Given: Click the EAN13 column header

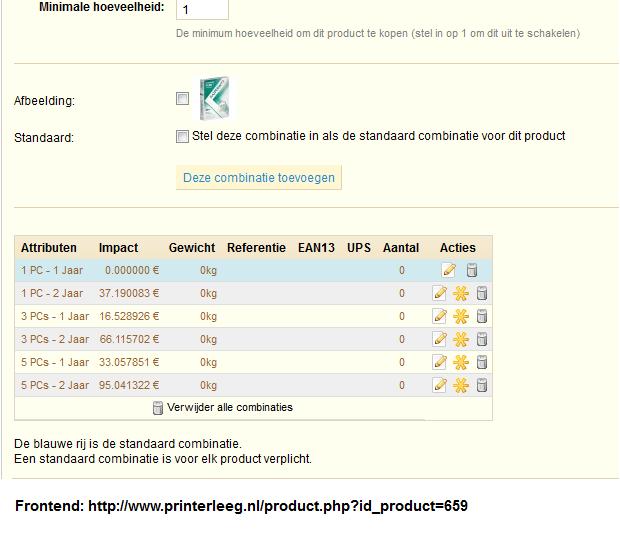Looking at the screenshot, I should [x=316, y=247].
